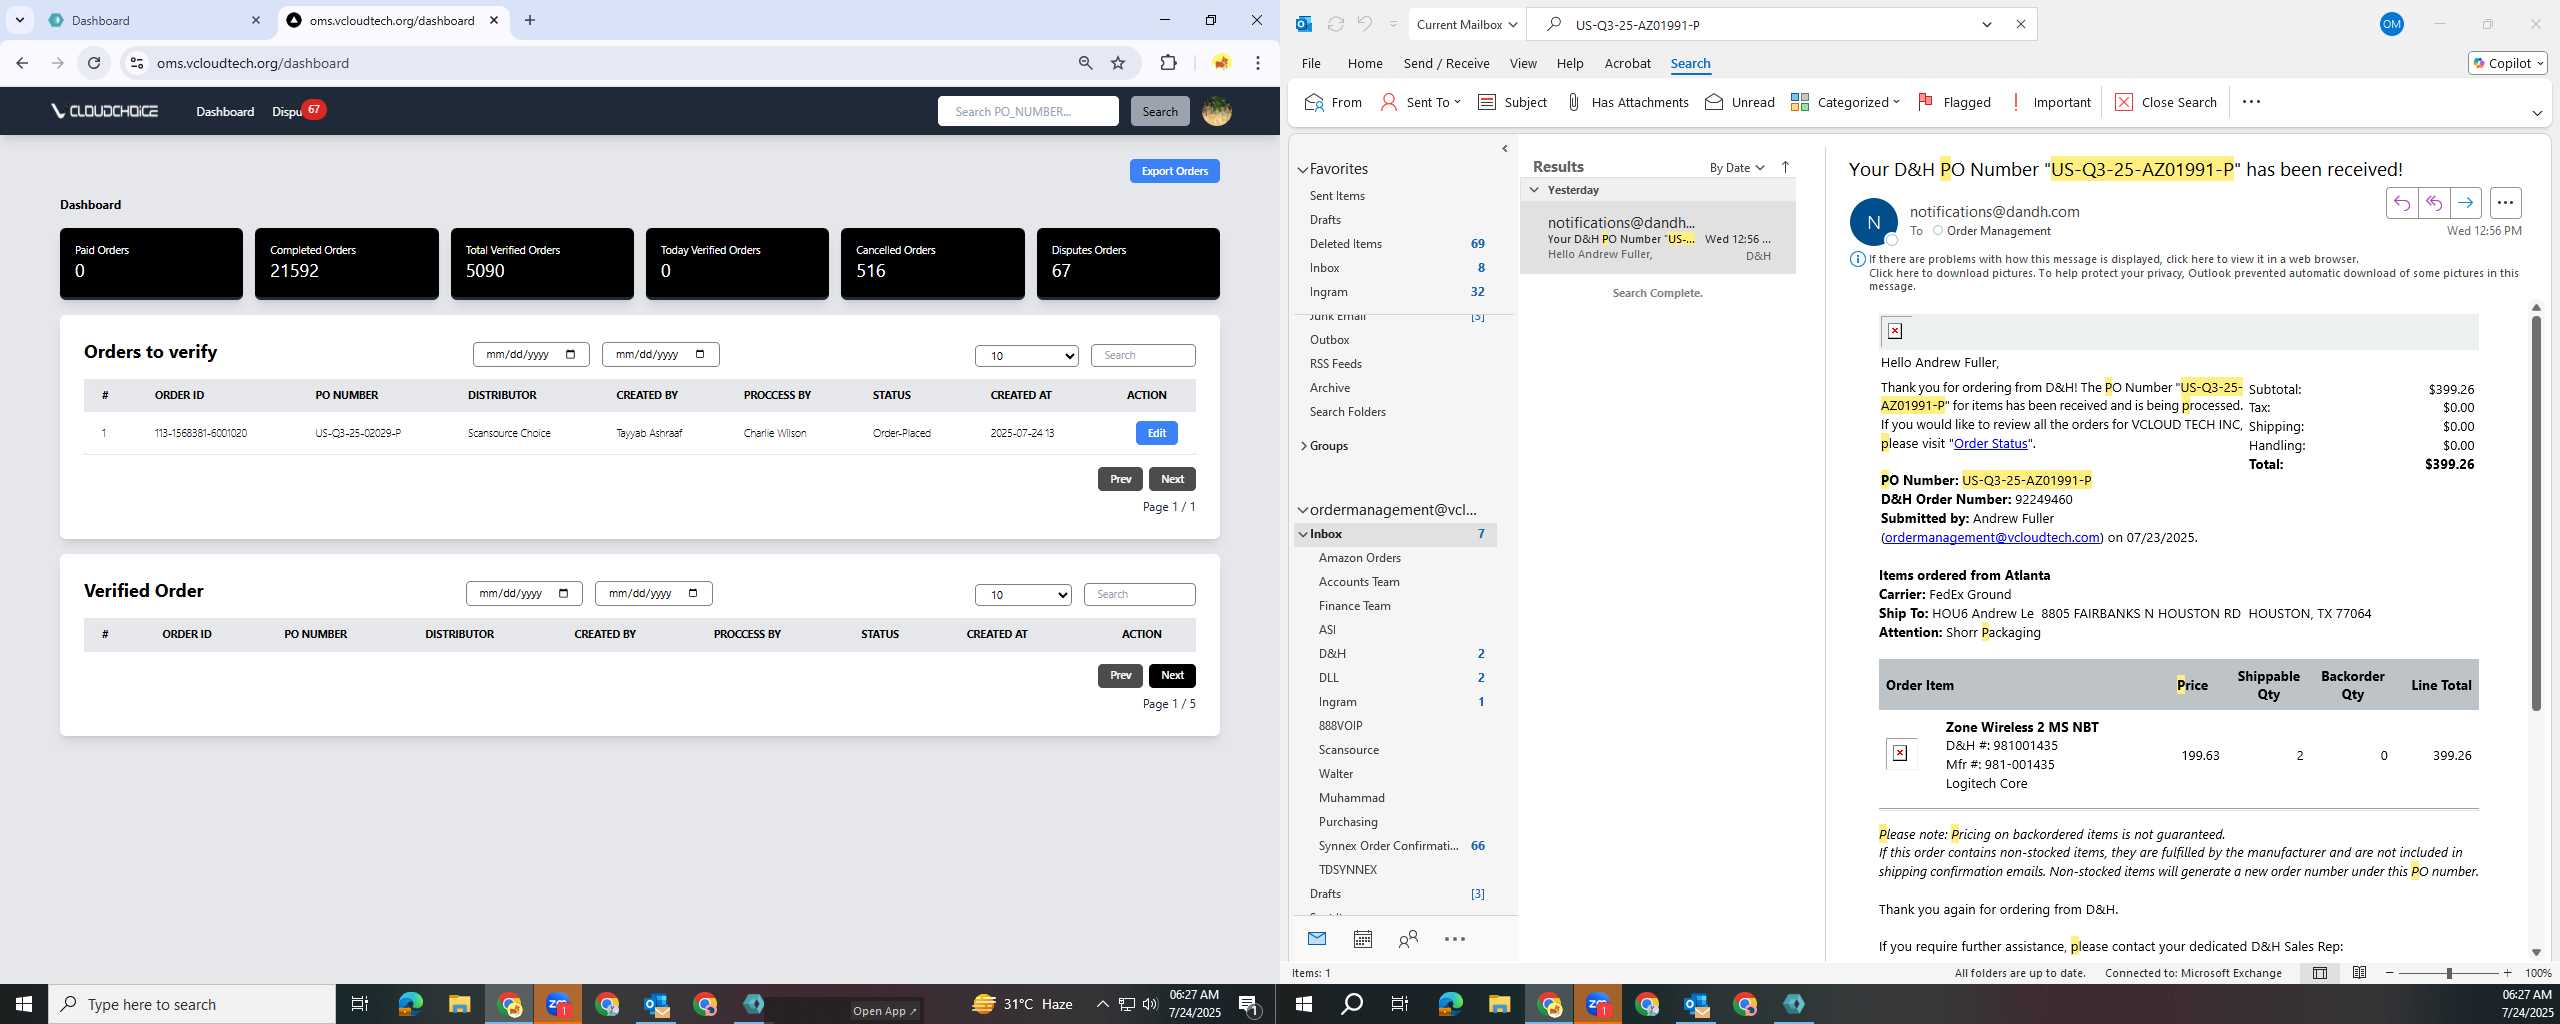Open the Help ribbon tab
2560x1024 pixels.
[x=1570, y=63]
